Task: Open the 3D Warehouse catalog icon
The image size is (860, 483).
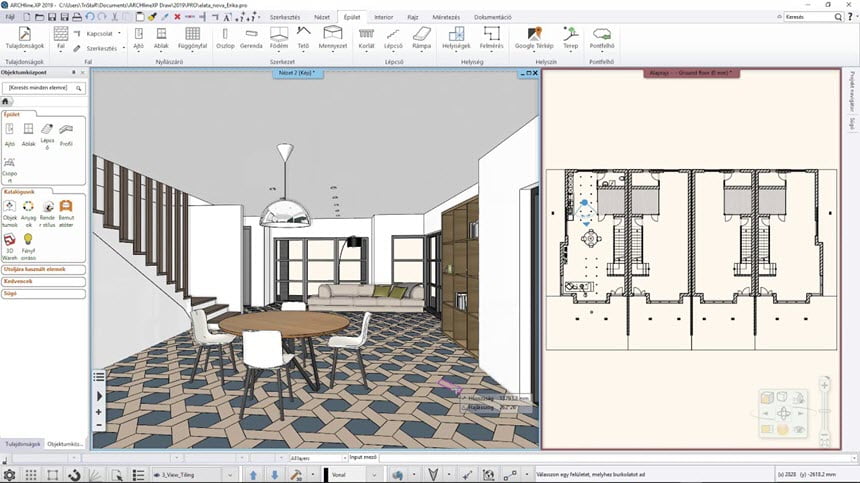Action: [10, 246]
